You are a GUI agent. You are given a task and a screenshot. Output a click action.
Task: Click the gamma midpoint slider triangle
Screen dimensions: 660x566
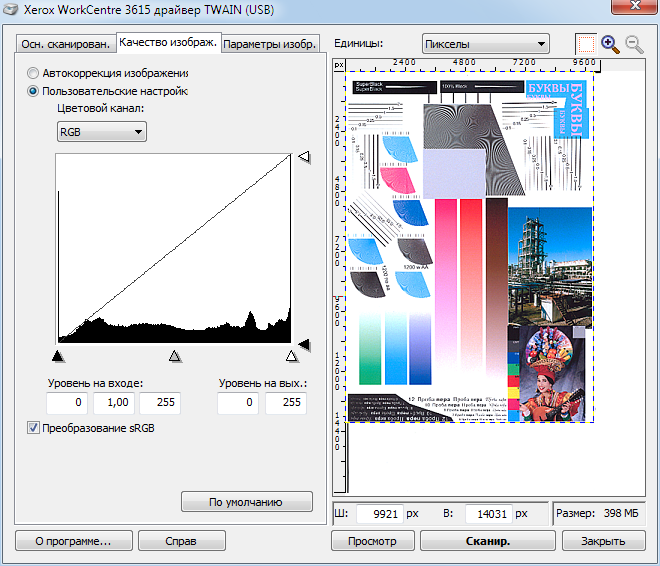175,356
